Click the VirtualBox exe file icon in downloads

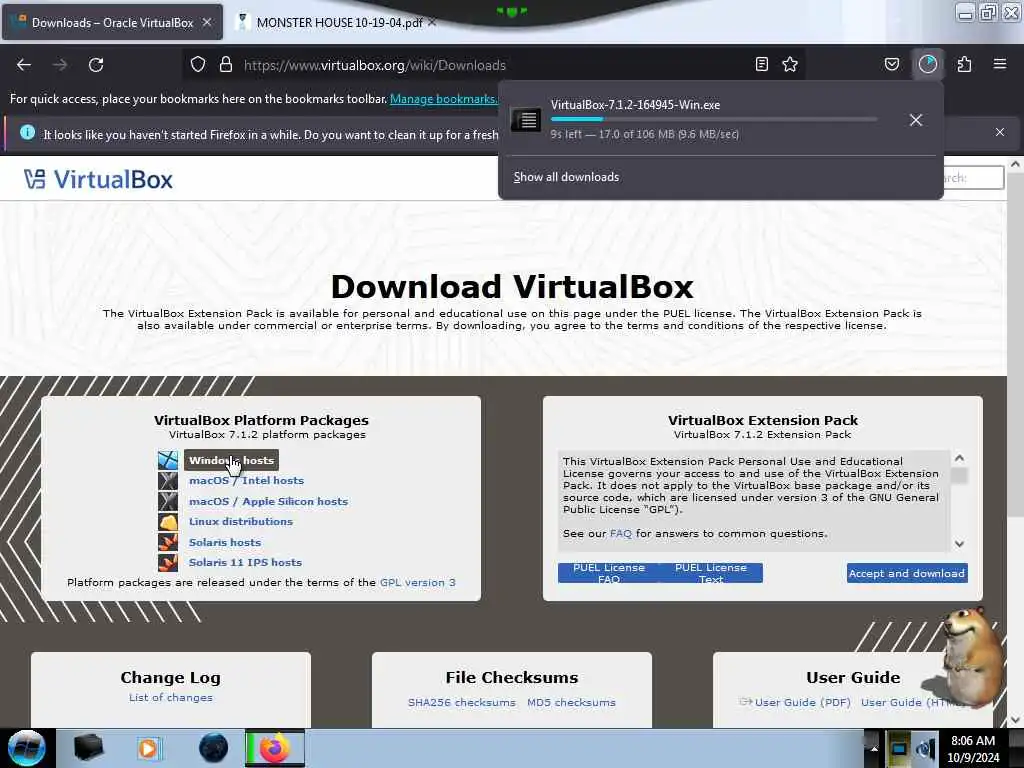tap(526, 120)
